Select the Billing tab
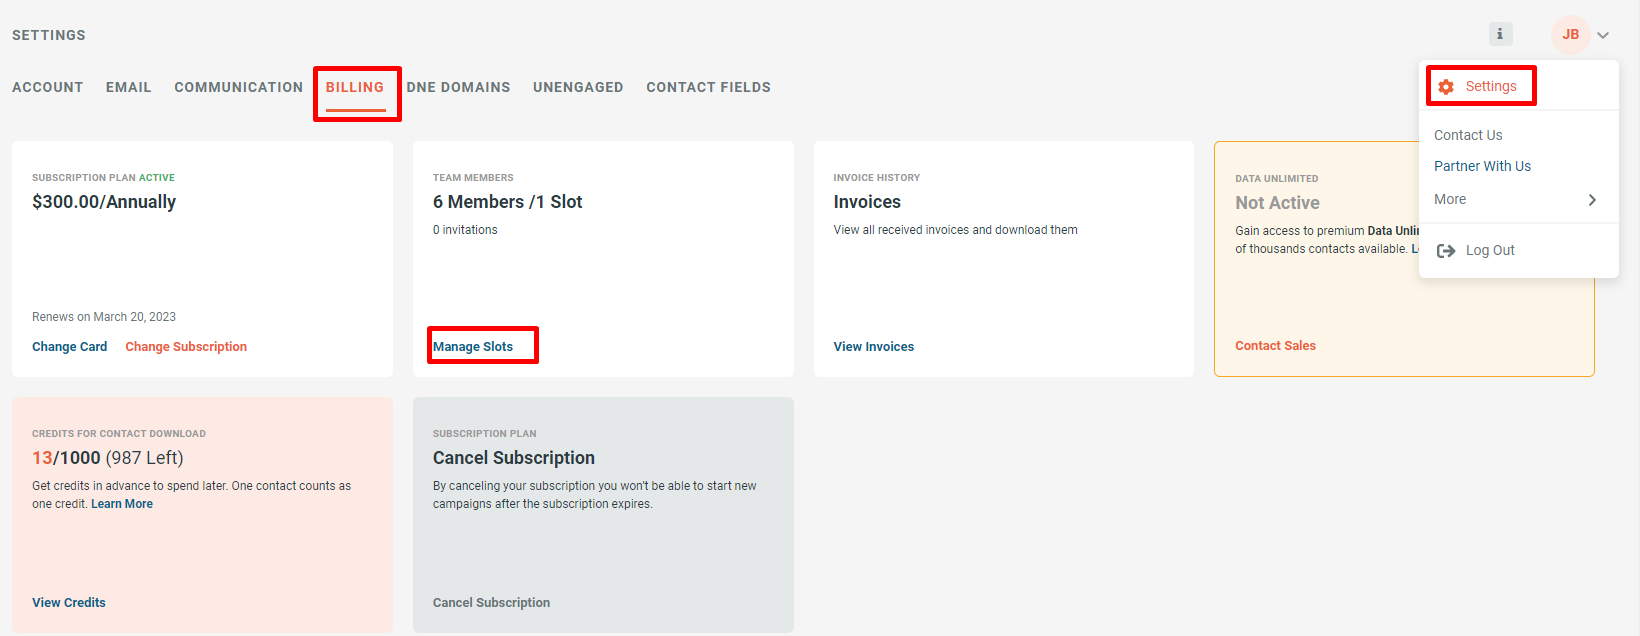The image size is (1640, 636). [355, 87]
